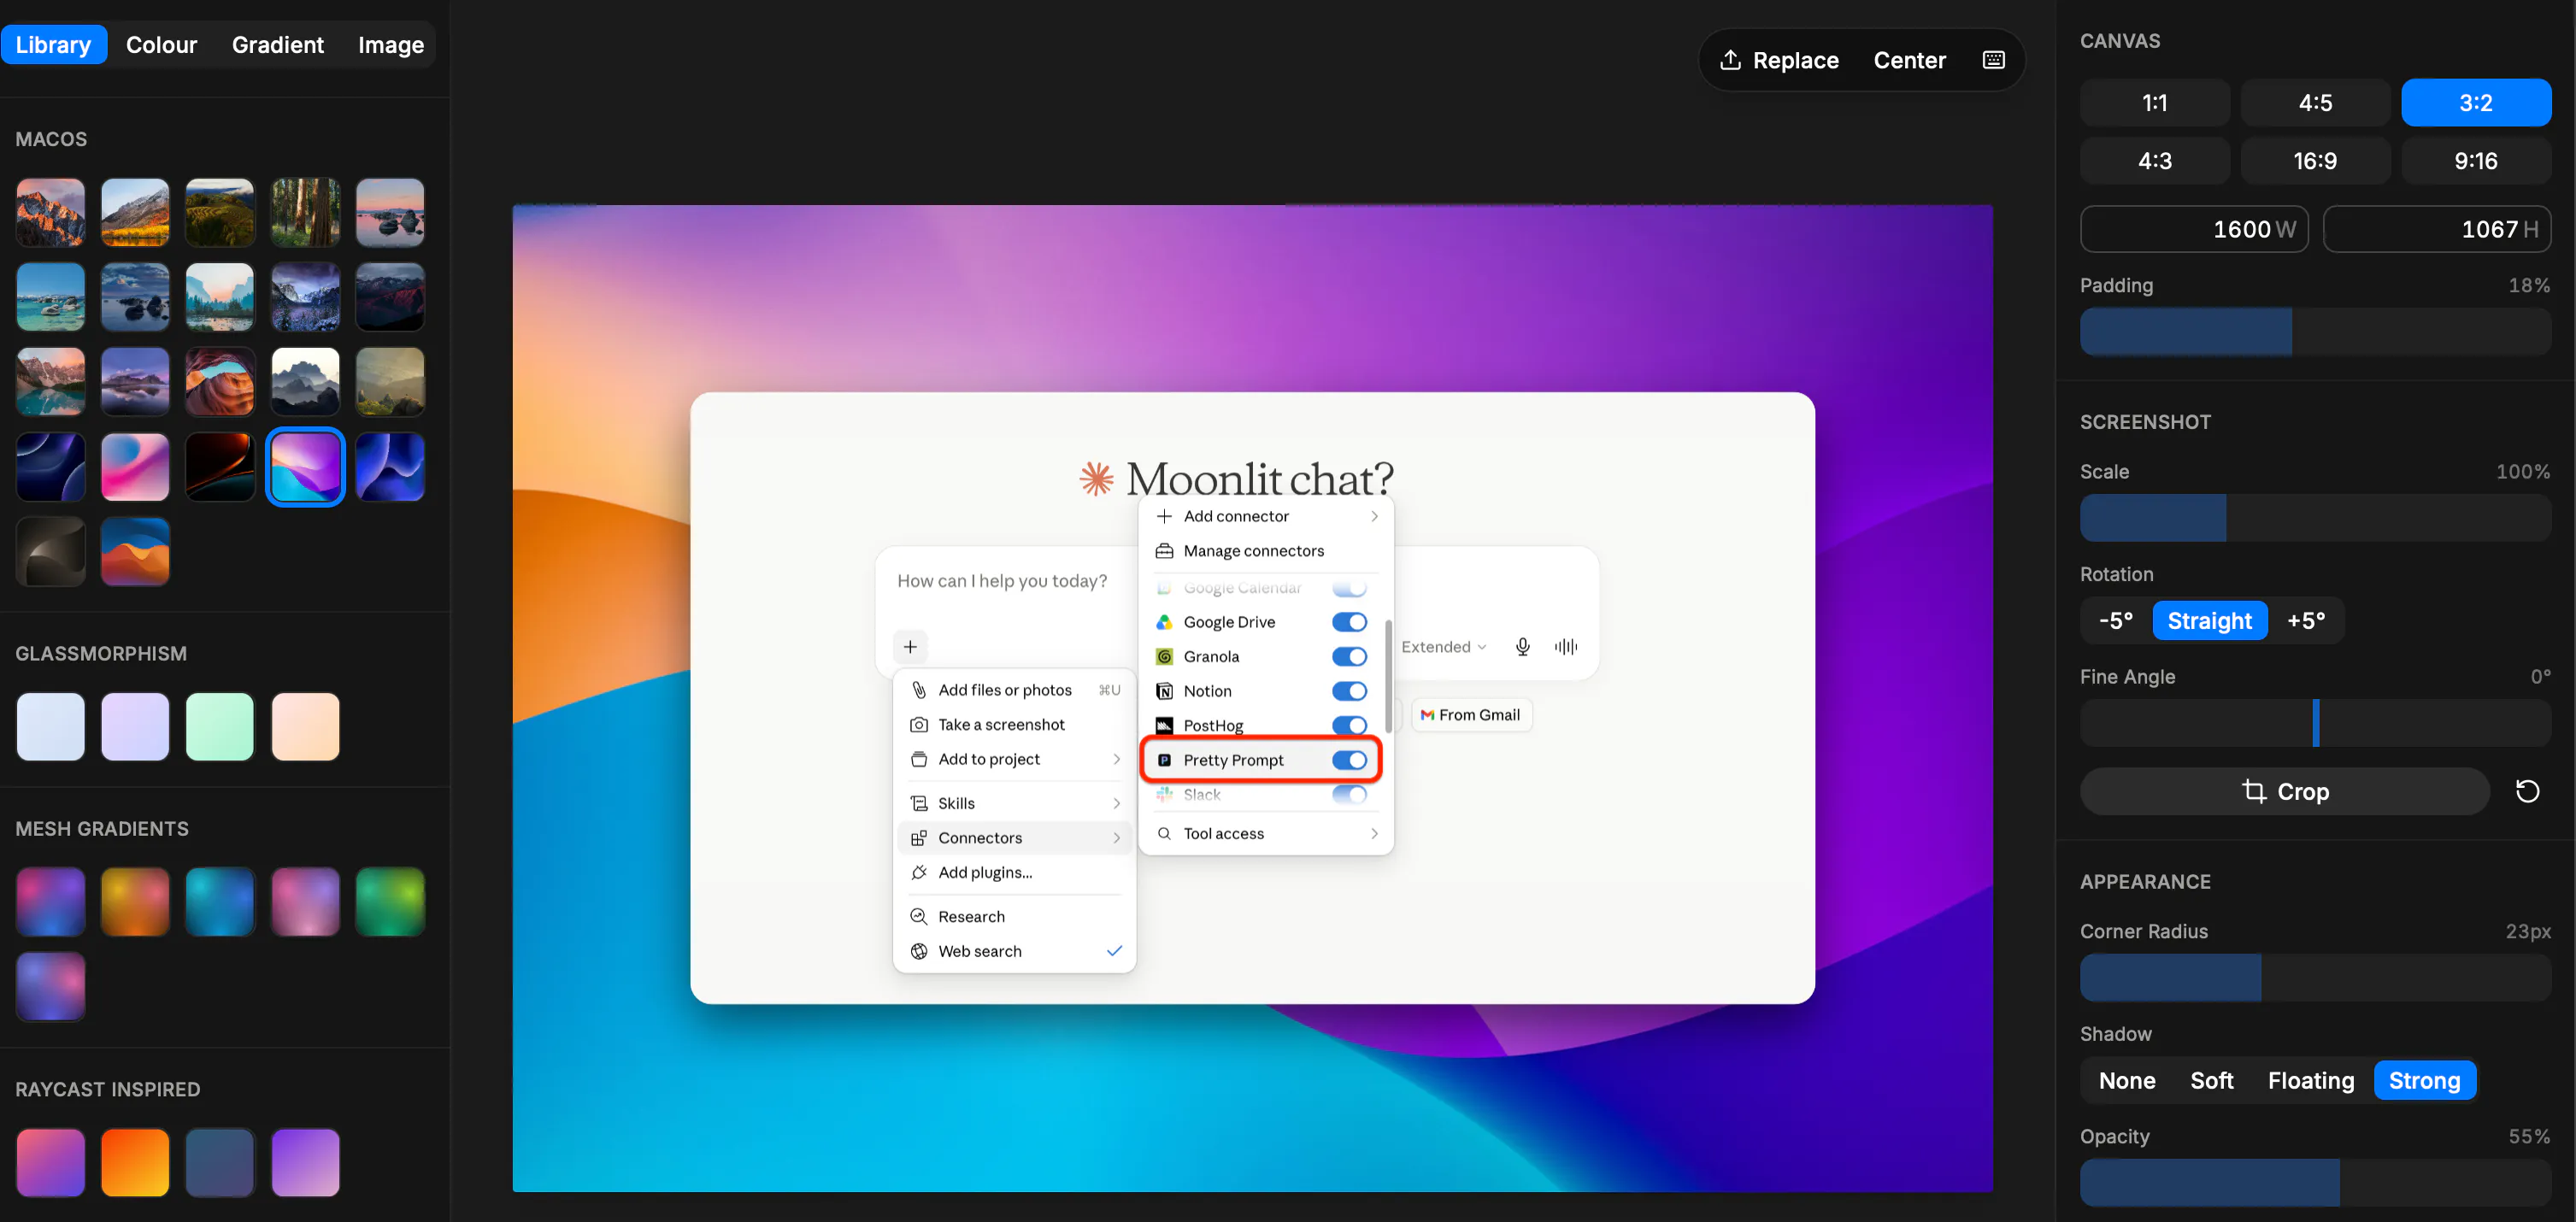This screenshot has width=2576, height=1222.
Task: Open Manage connectors
Action: [1266, 551]
